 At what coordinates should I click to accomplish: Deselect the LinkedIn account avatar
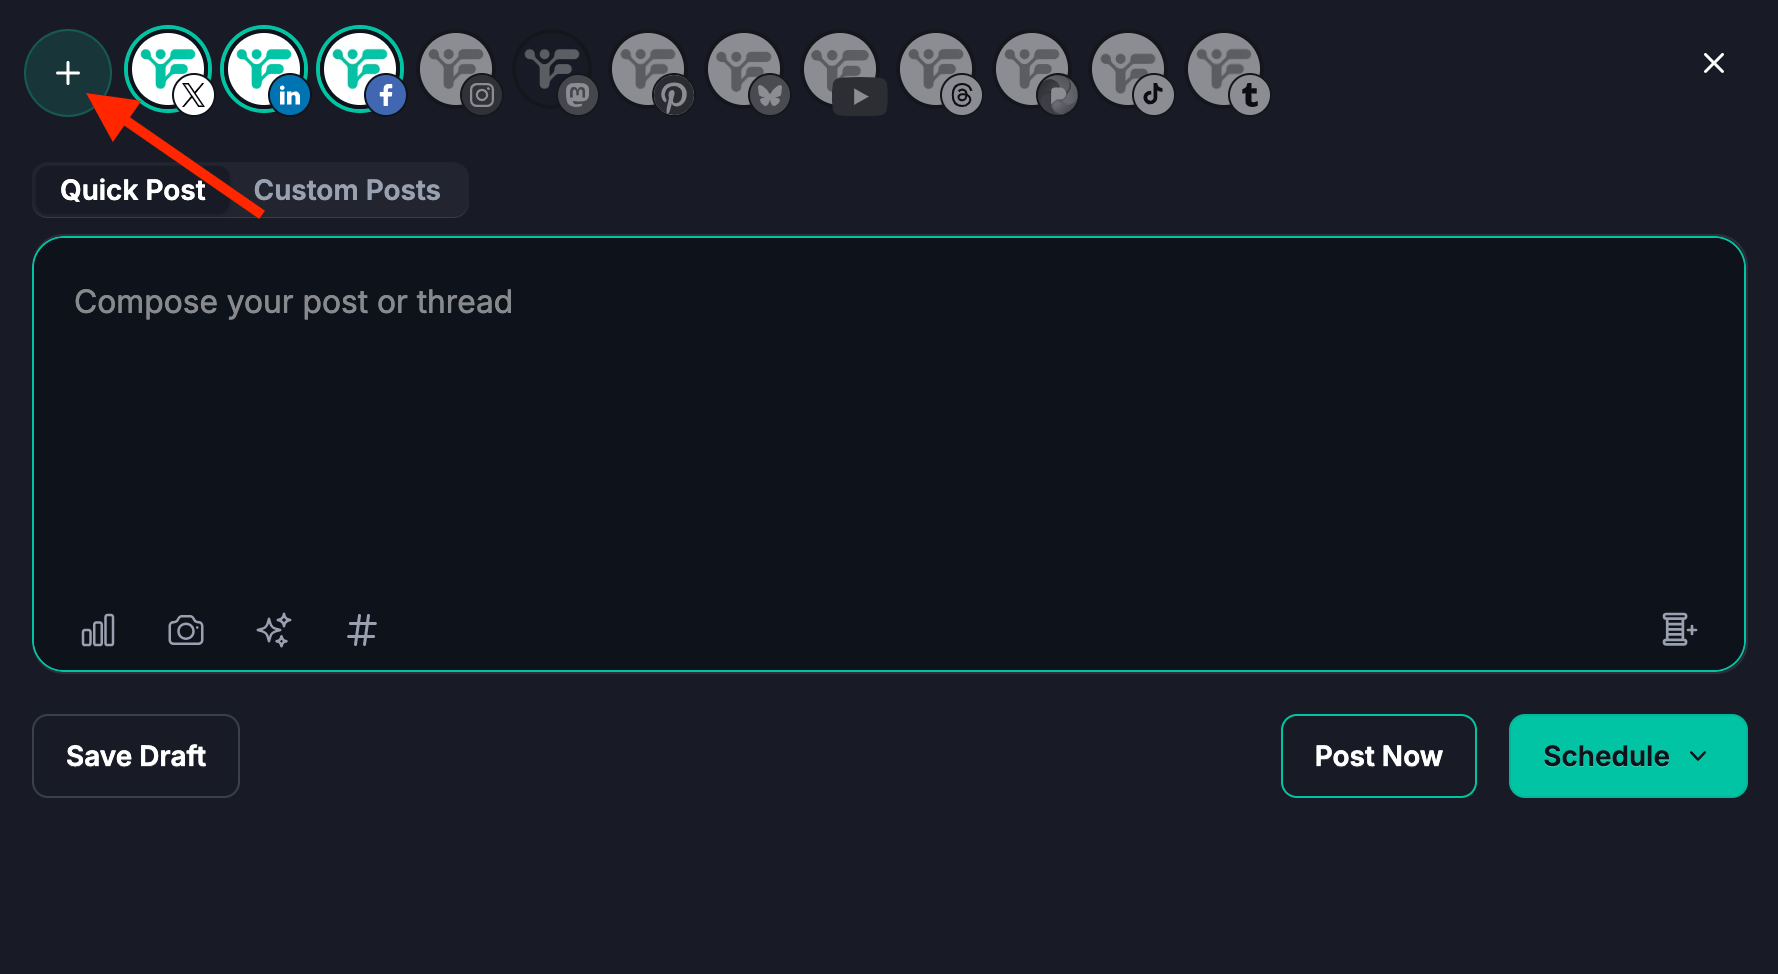pos(264,70)
